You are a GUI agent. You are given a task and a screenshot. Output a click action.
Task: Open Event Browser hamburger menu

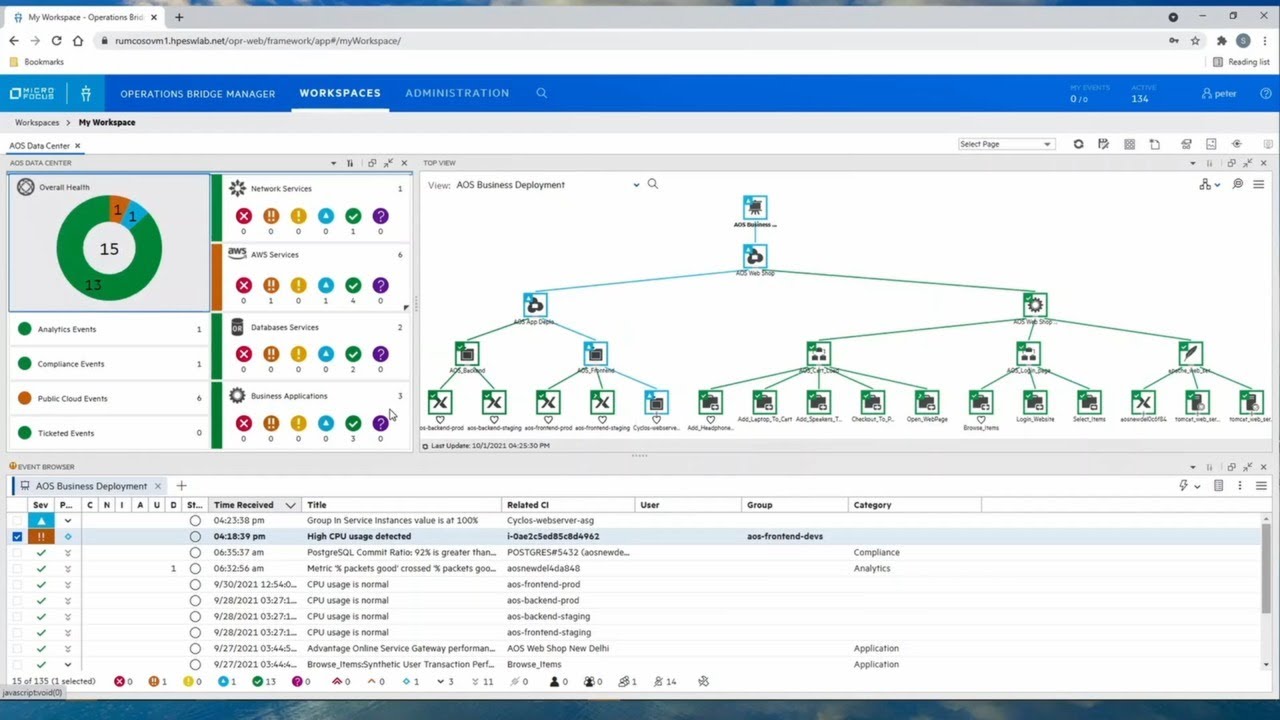[x=1261, y=486]
